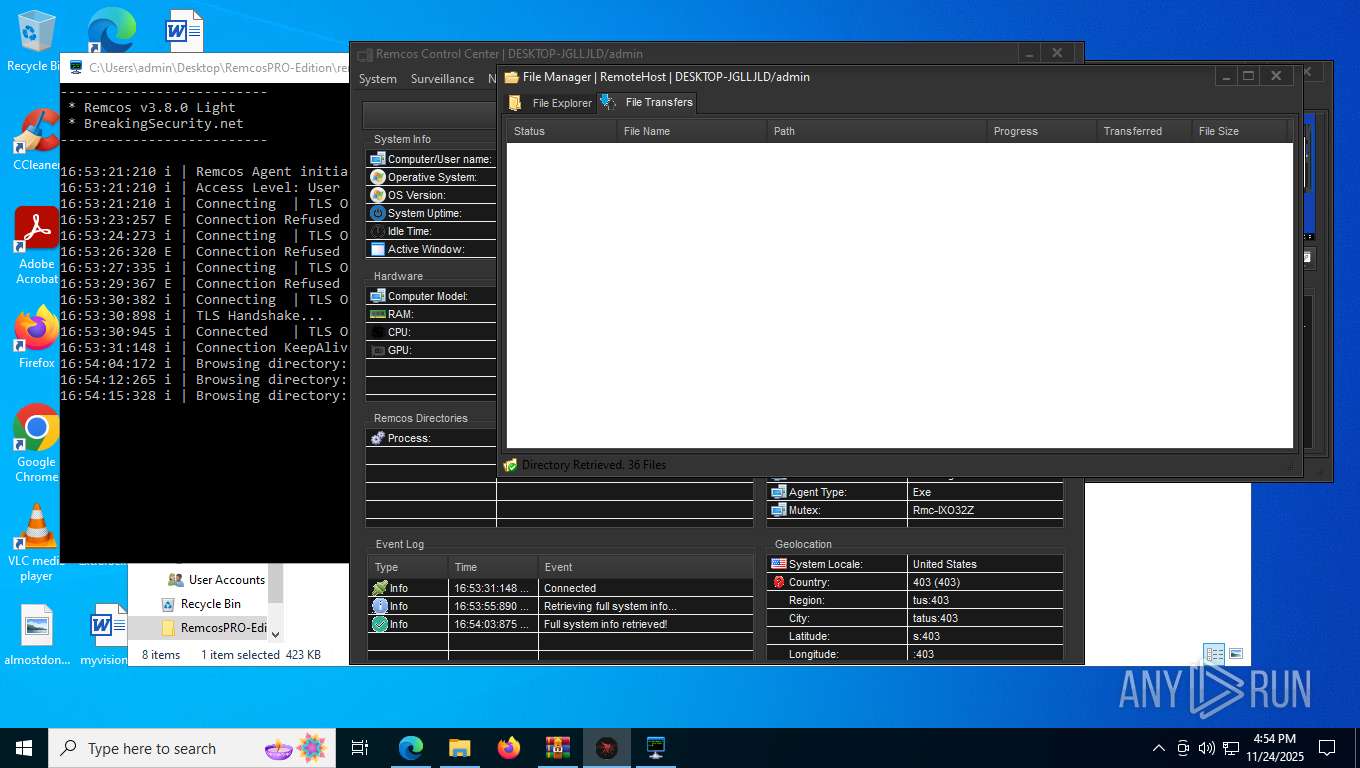The height and width of the screenshot is (768, 1360).
Task: Open the Microsoft Edge desktop shortcut
Action: click(x=111, y=30)
